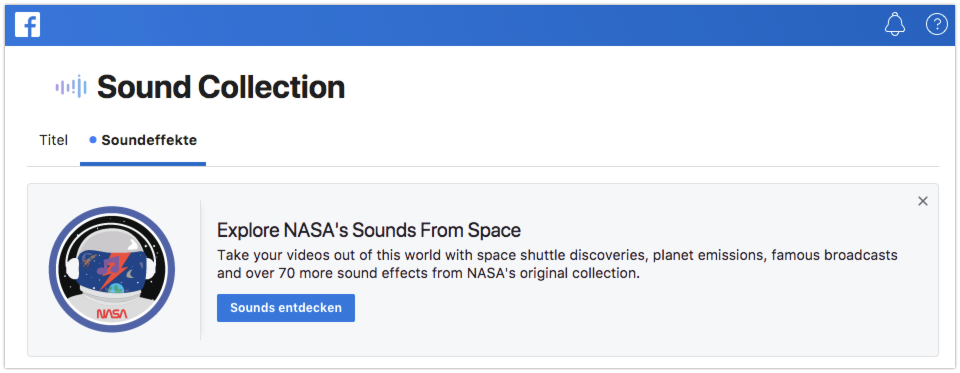This screenshot has width=960, height=373.
Task: Click the Explore NASA's Sounds From Space headline
Action: pyautogui.click(x=369, y=230)
